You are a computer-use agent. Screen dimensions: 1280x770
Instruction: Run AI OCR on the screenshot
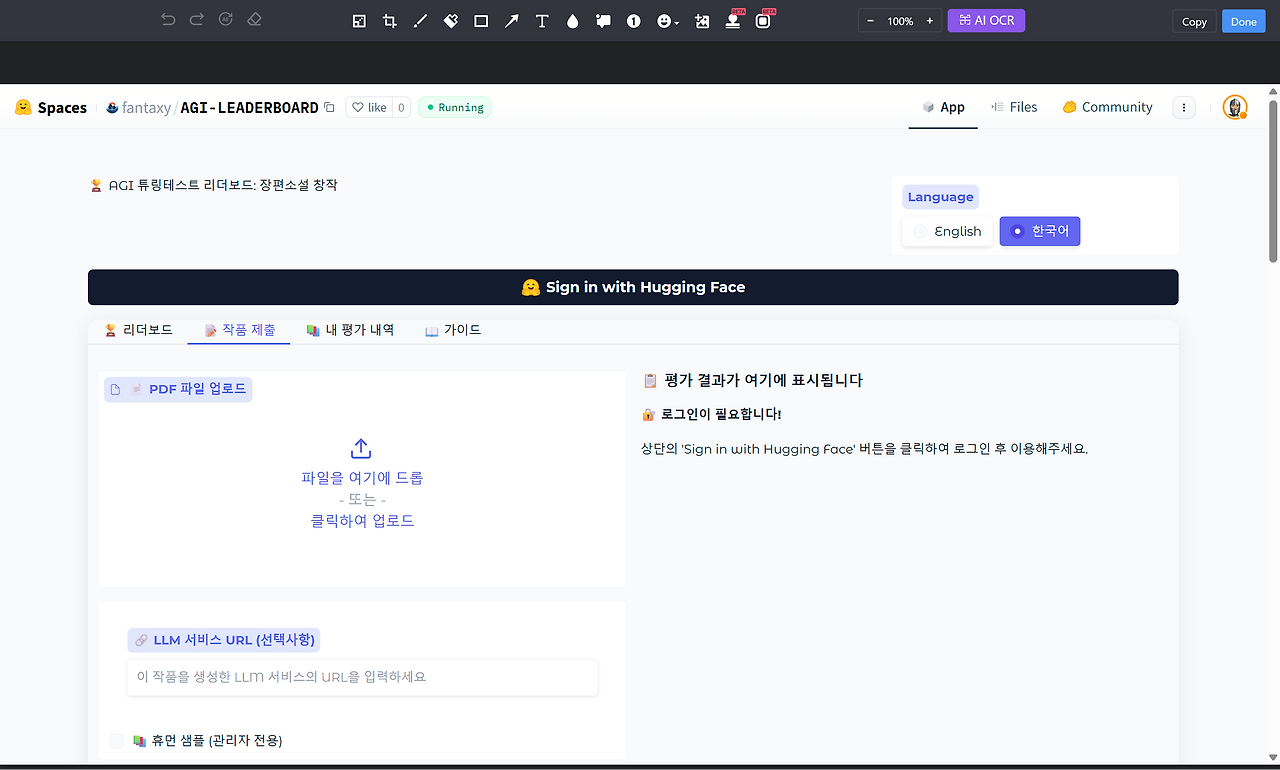(986, 20)
